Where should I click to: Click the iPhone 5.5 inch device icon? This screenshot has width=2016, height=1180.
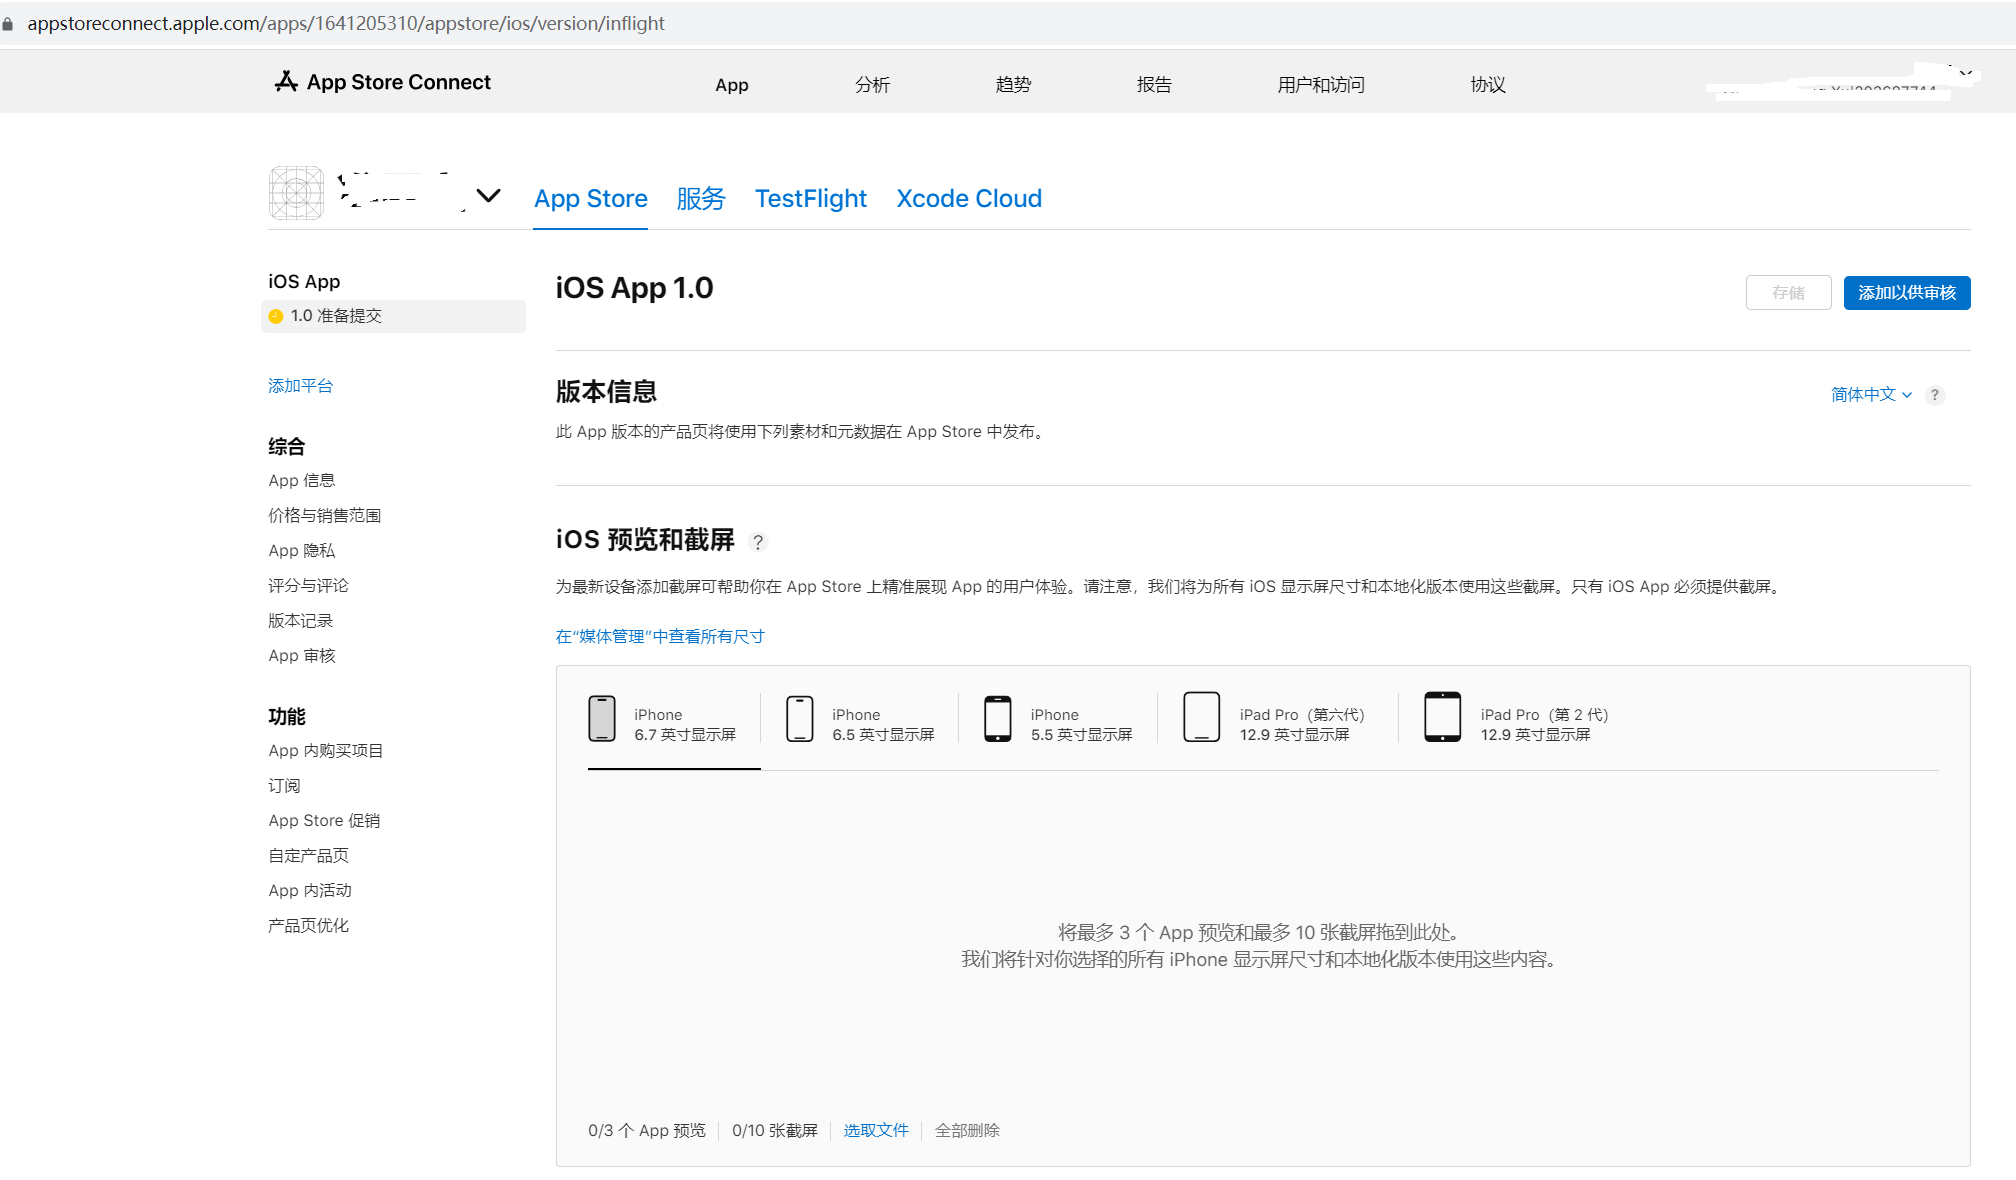pos(998,718)
